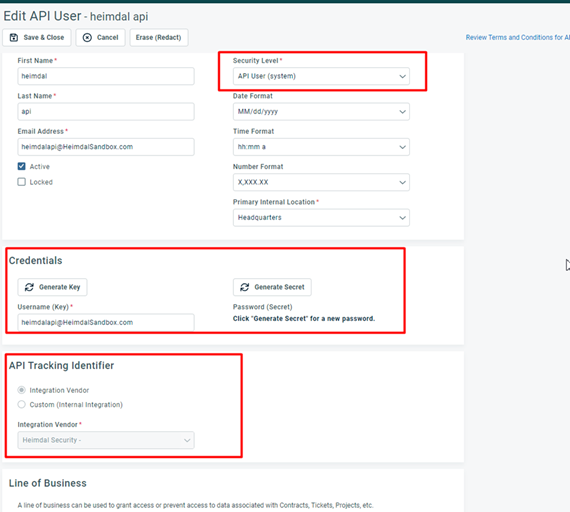Screen dimensions: 570x512
Task: Enable the Locked checkbox
Action: point(21,182)
